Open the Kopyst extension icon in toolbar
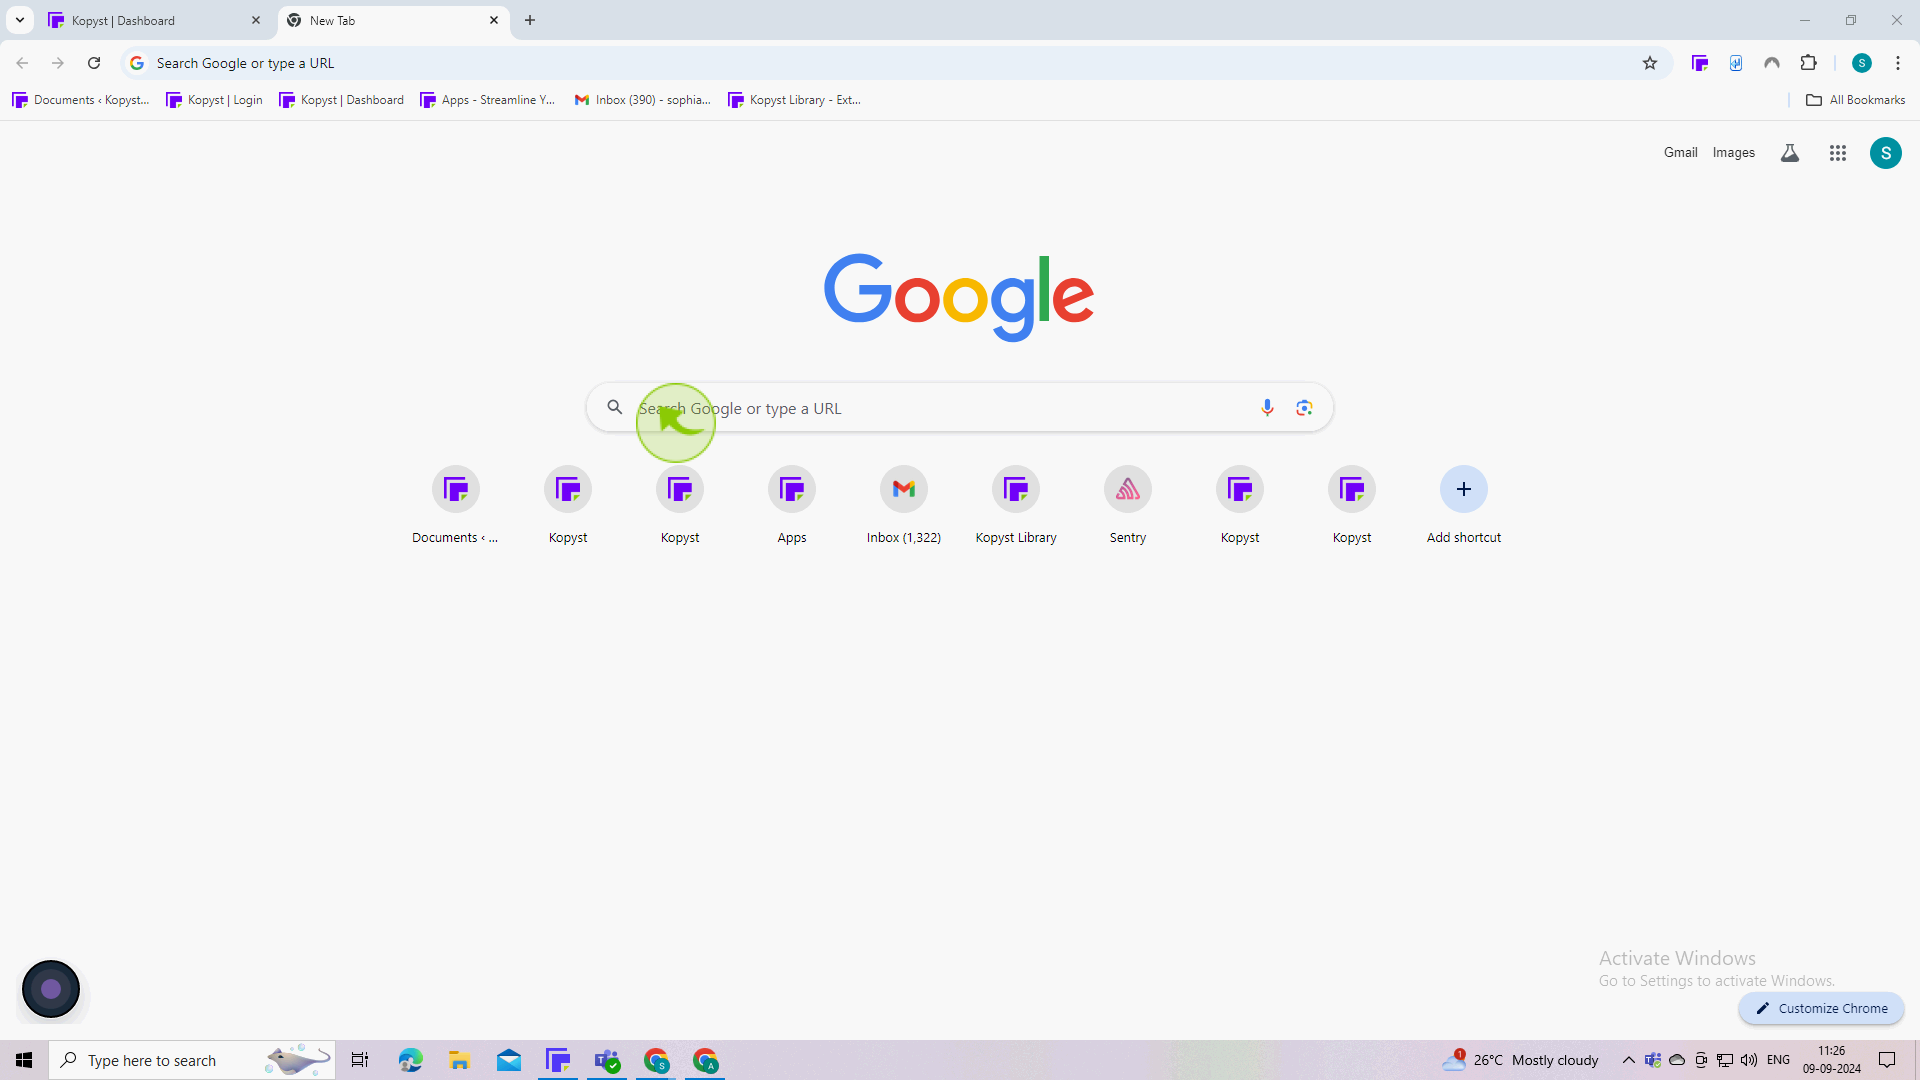This screenshot has height=1080, width=1920. click(x=1699, y=63)
